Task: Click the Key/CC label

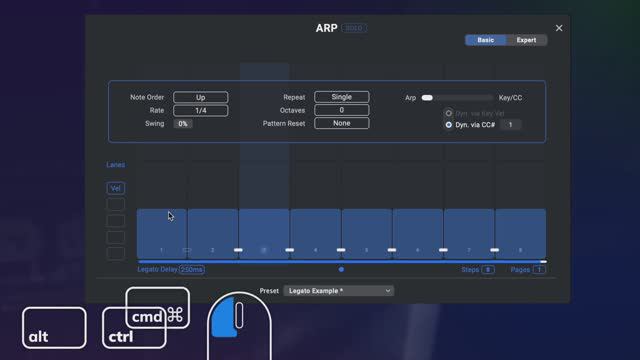Action: coord(510,98)
